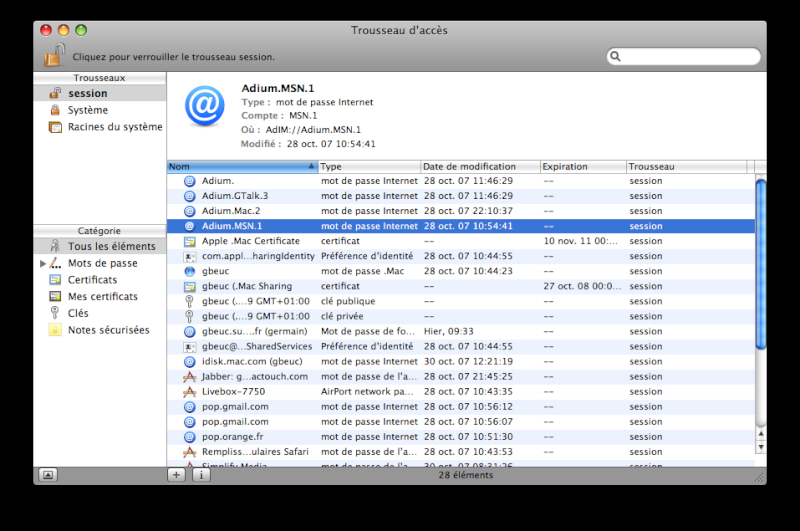Sort by the Expiration column header
The width and height of the screenshot is (800, 531).
583,166
